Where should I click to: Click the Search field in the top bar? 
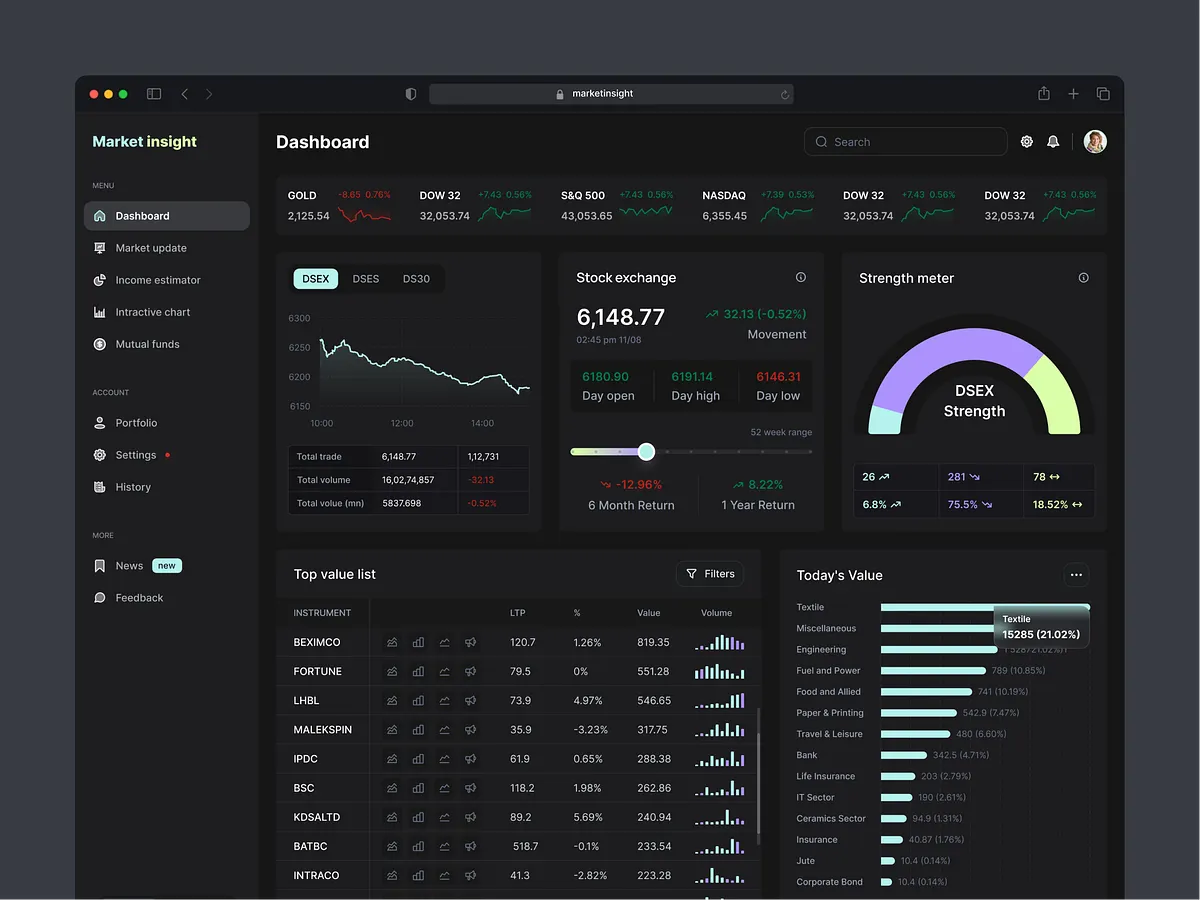[x=903, y=141]
